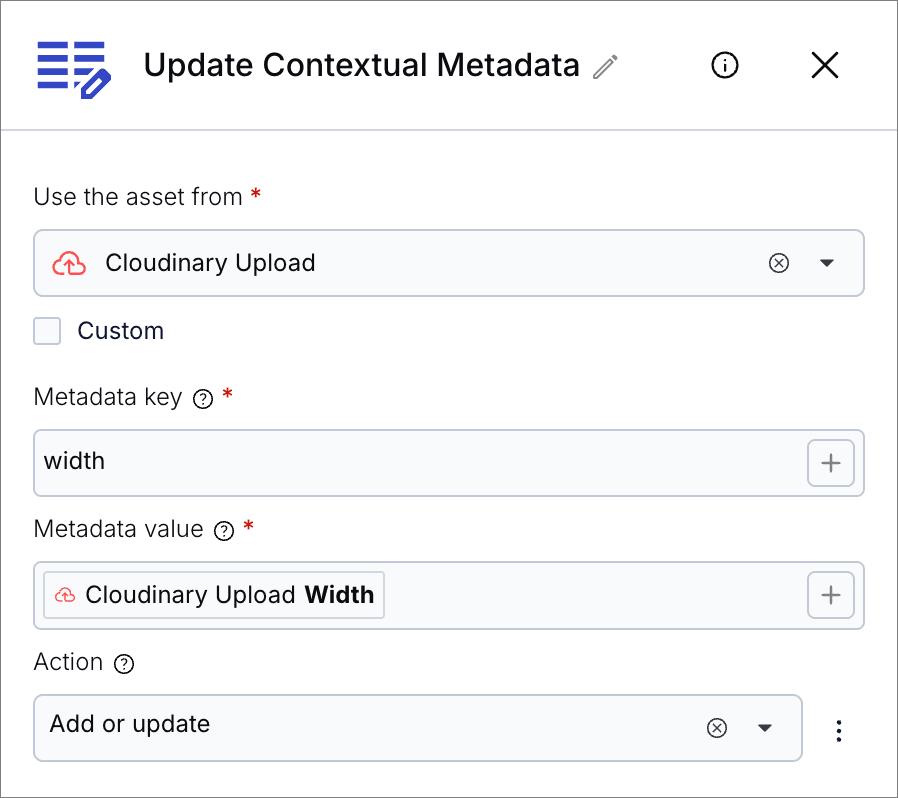Click the pencil icon to rename the block
Viewport: 898px width, 798px height.
[605, 67]
